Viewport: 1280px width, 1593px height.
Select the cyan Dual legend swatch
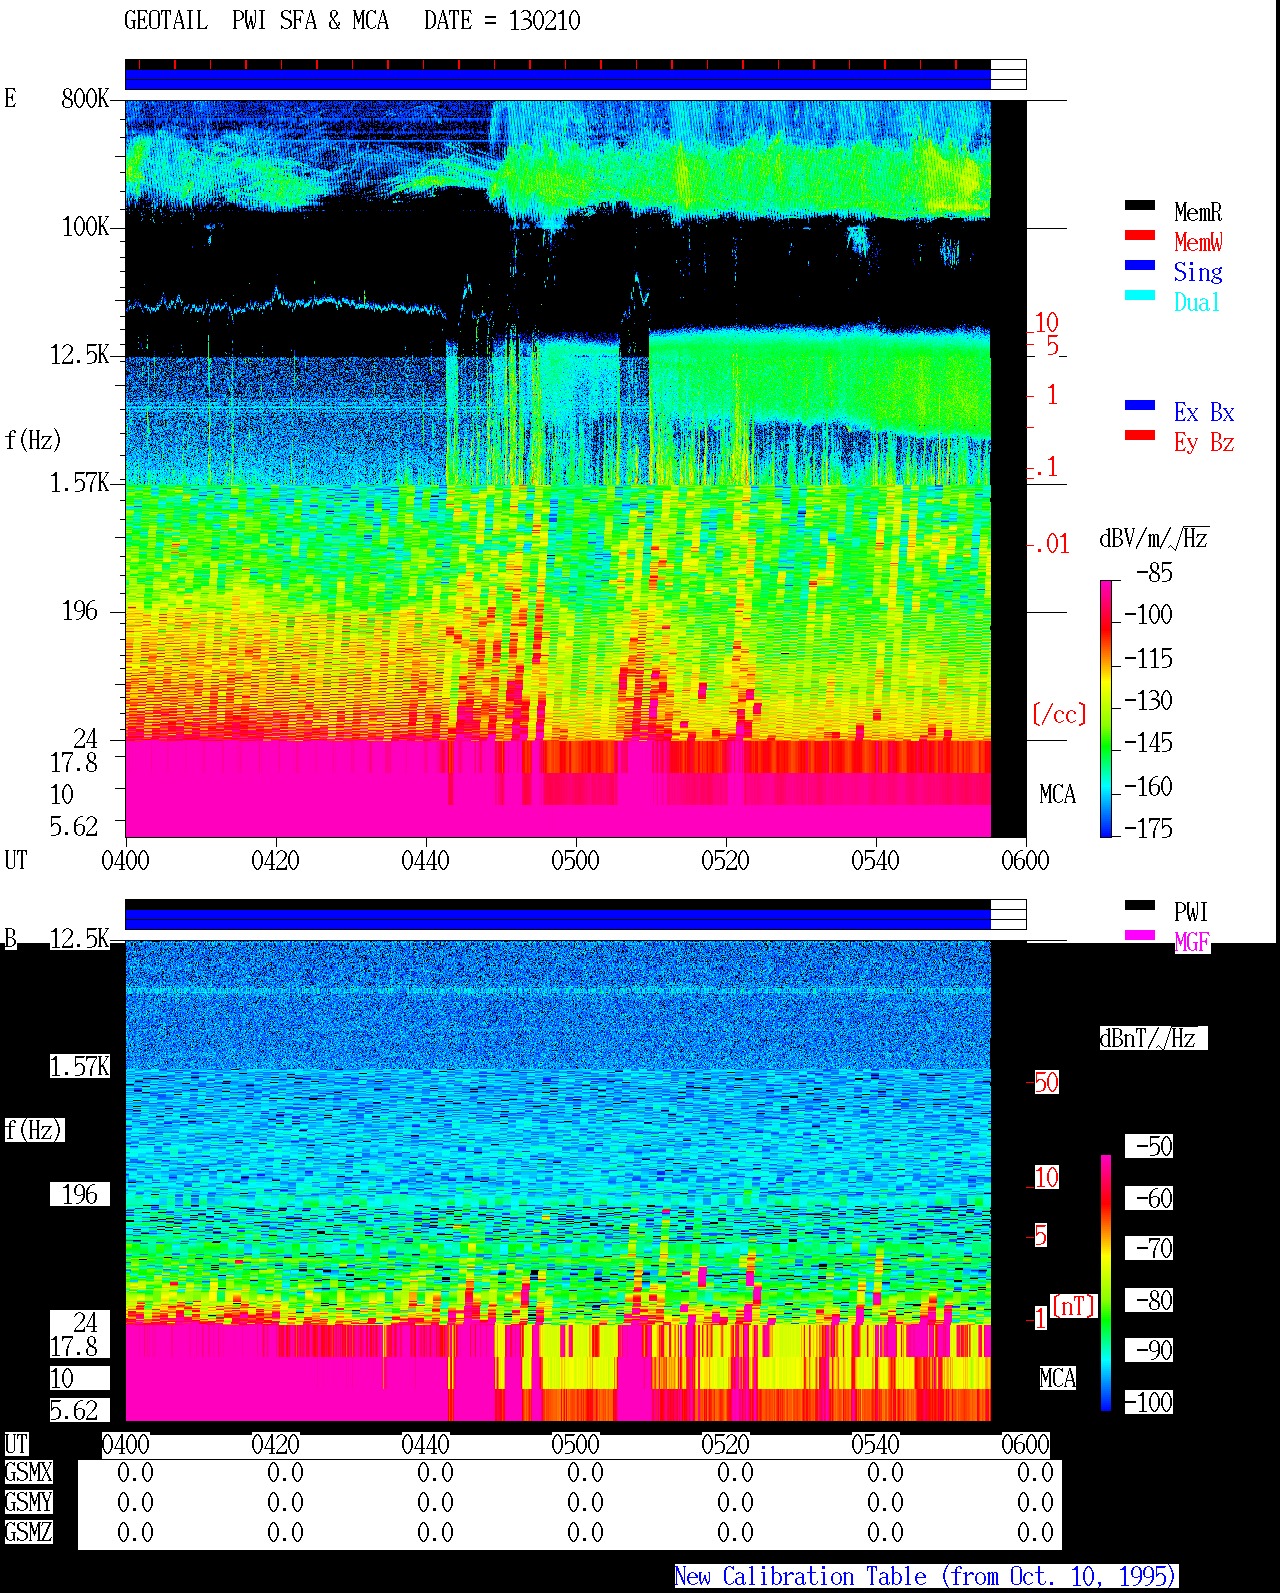tap(1140, 296)
